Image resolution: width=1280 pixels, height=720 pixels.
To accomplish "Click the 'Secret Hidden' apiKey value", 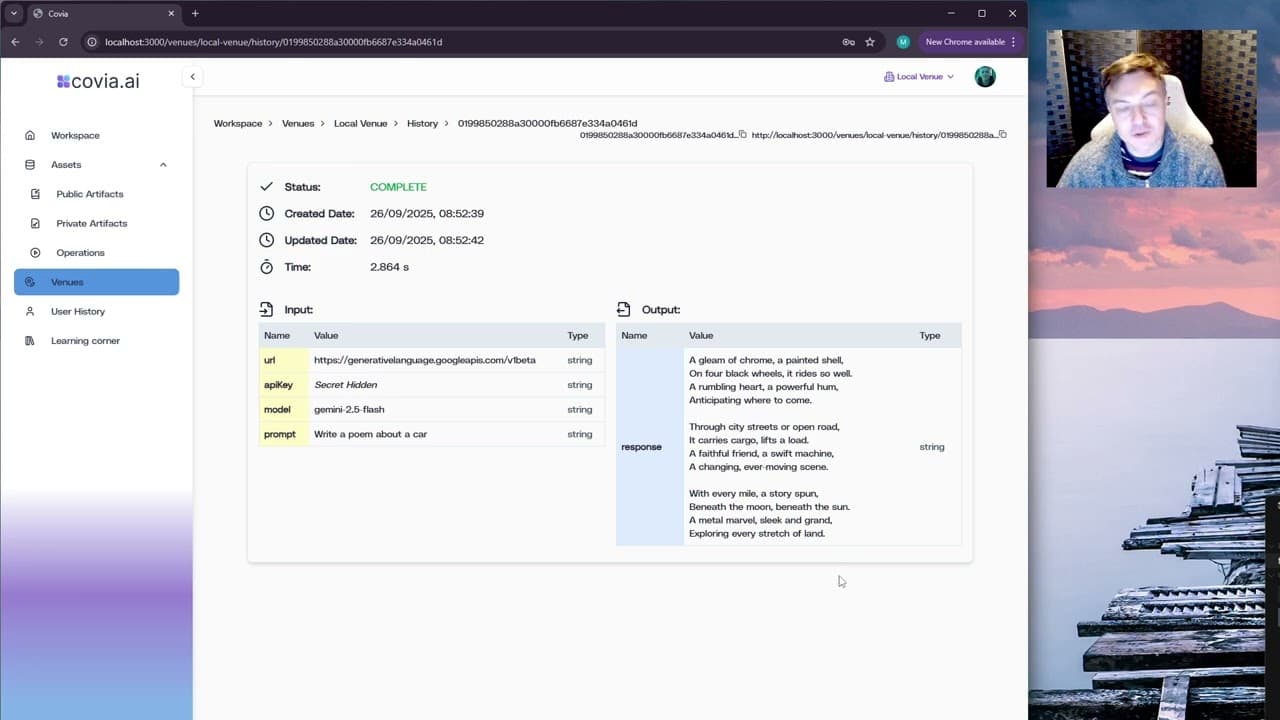I will click(346, 385).
